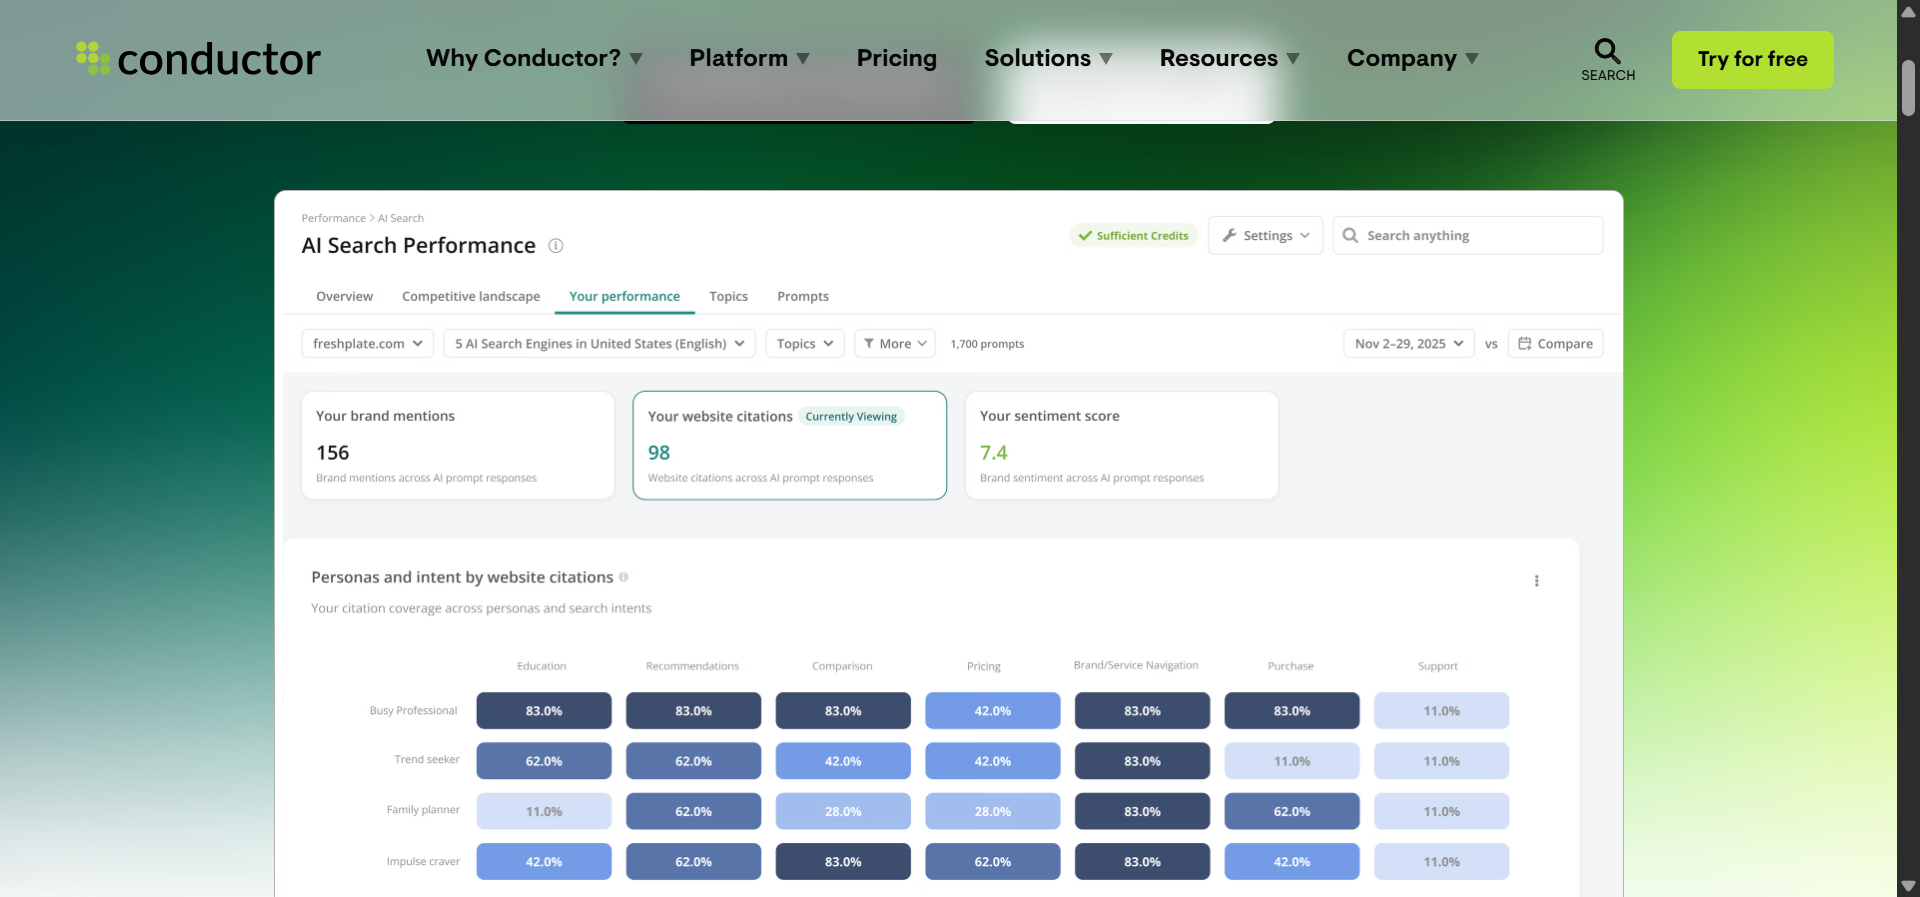Click the AI Search breadcrumb text
This screenshot has height=897, width=1920.
(401, 218)
